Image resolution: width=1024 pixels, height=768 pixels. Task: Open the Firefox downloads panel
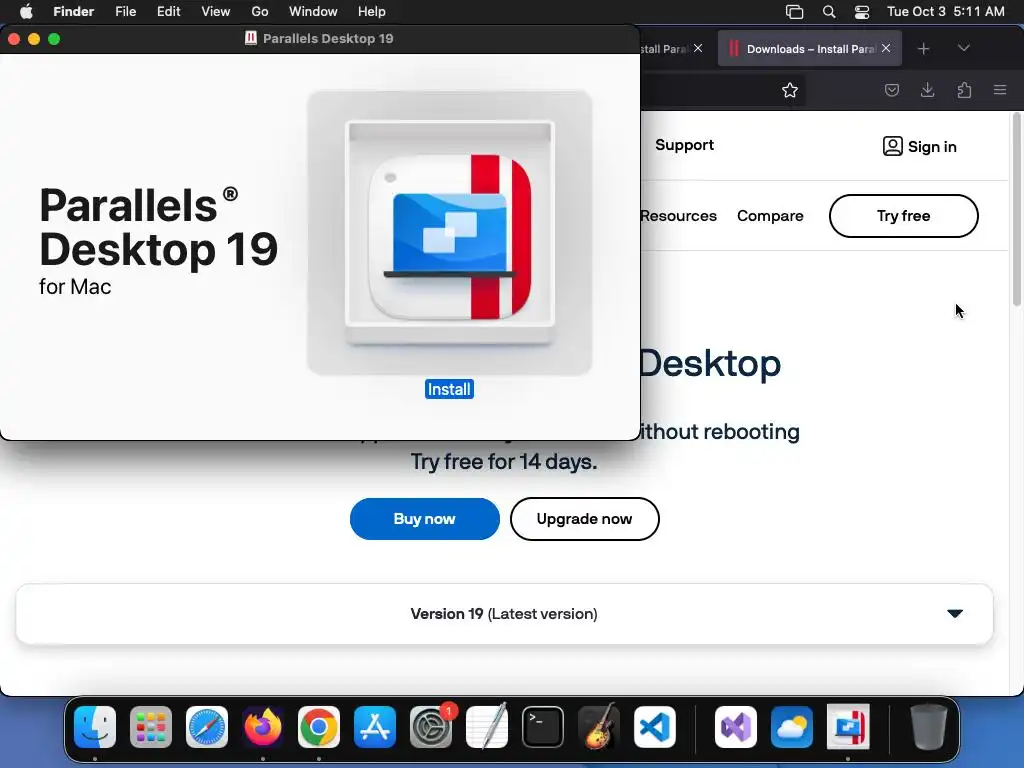[x=927, y=90]
